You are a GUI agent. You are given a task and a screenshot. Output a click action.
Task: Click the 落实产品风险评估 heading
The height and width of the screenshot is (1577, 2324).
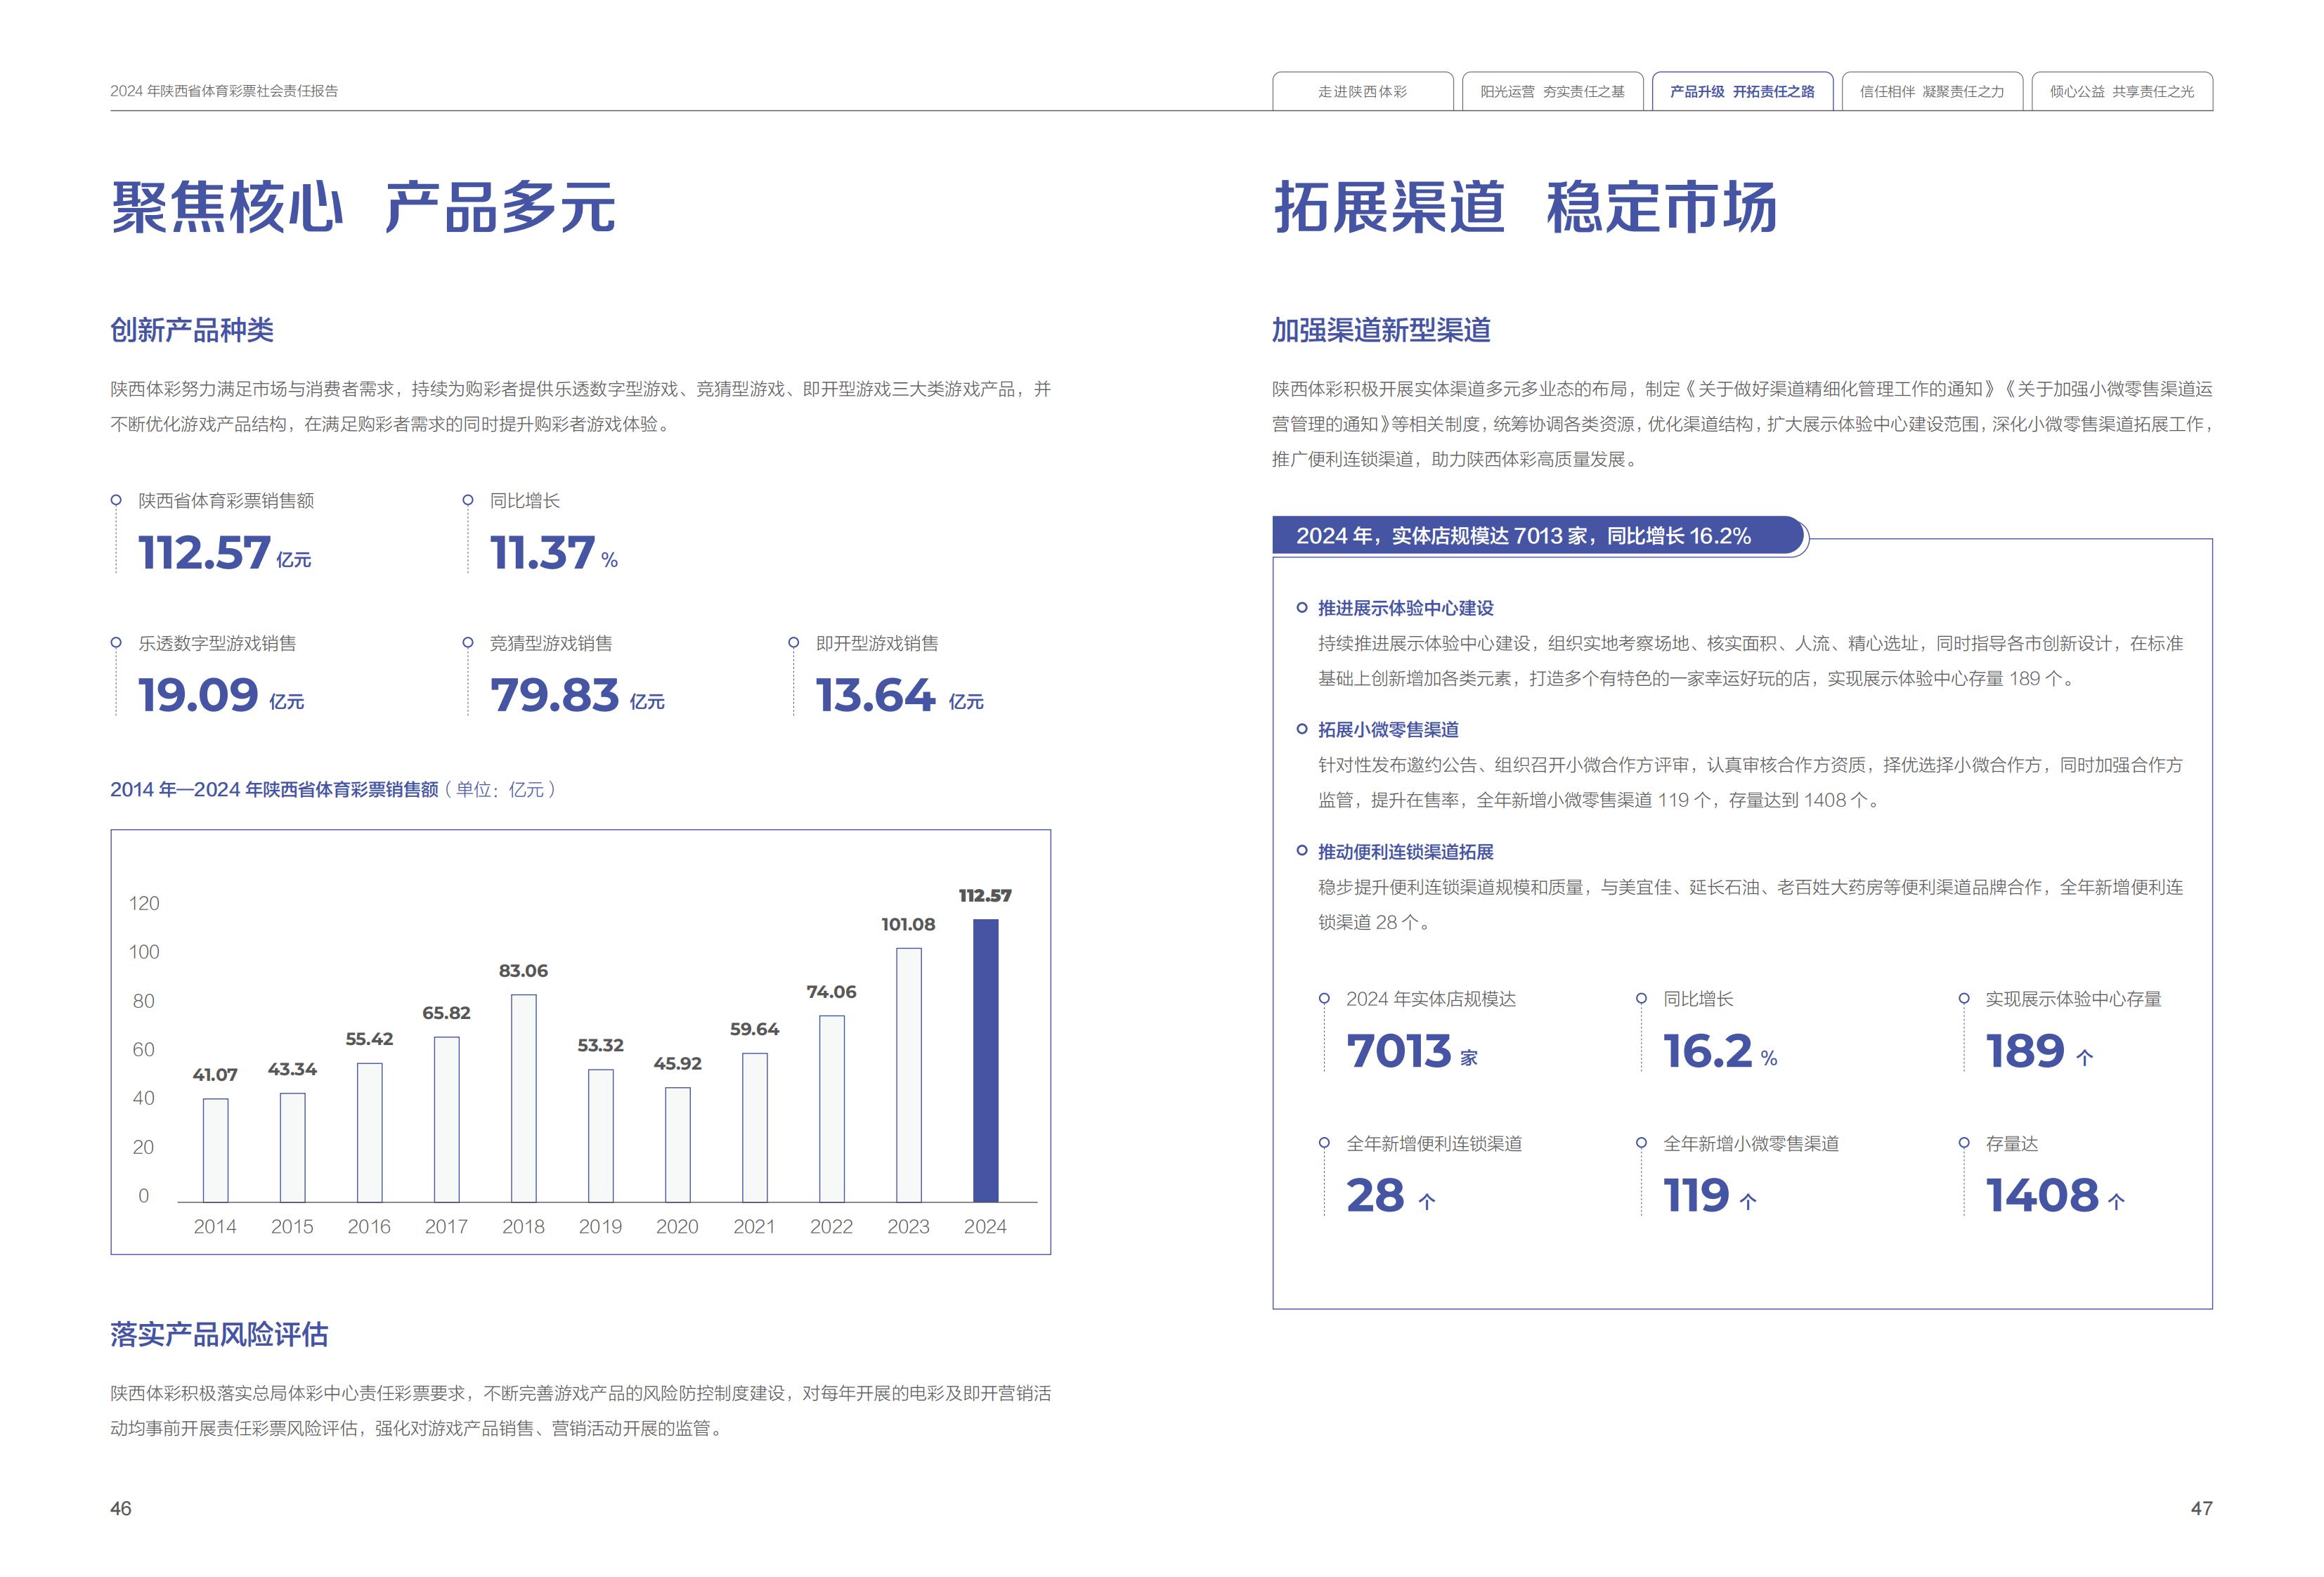coord(219,1334)
